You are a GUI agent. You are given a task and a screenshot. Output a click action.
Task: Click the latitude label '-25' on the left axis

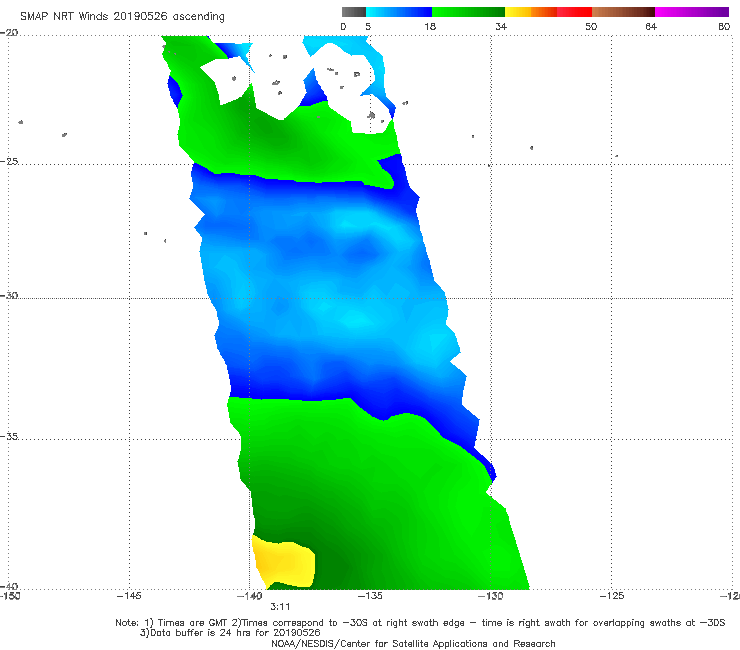tap(9, 161)
